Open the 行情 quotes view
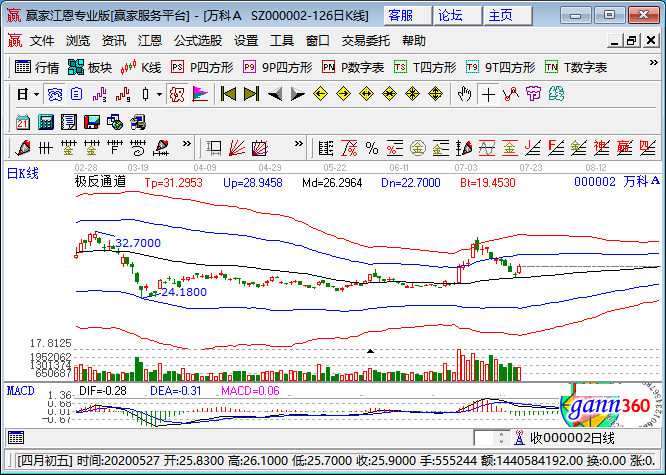The image size is (666, 475). pyautogui.click(x=37, y=67)
